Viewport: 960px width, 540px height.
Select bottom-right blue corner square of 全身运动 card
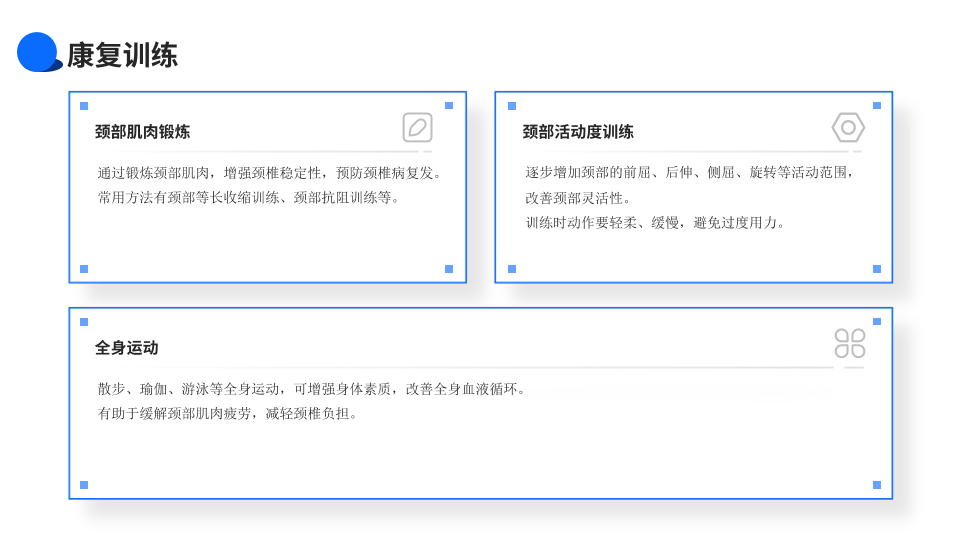pyautogui.click(x=877, y=485)
